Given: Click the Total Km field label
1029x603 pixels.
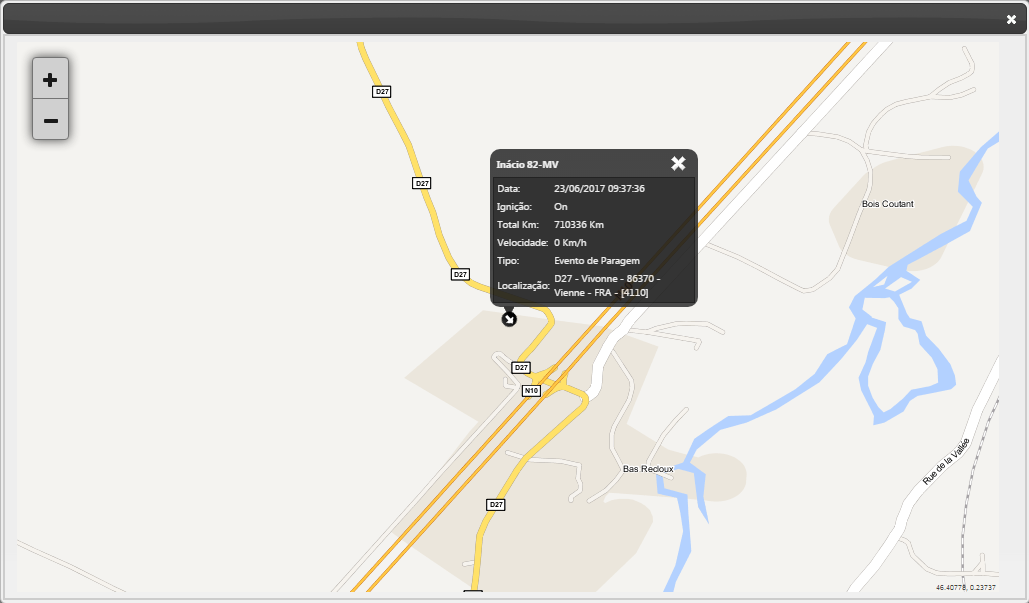Looking at the screenshot, I should point(518,224).
